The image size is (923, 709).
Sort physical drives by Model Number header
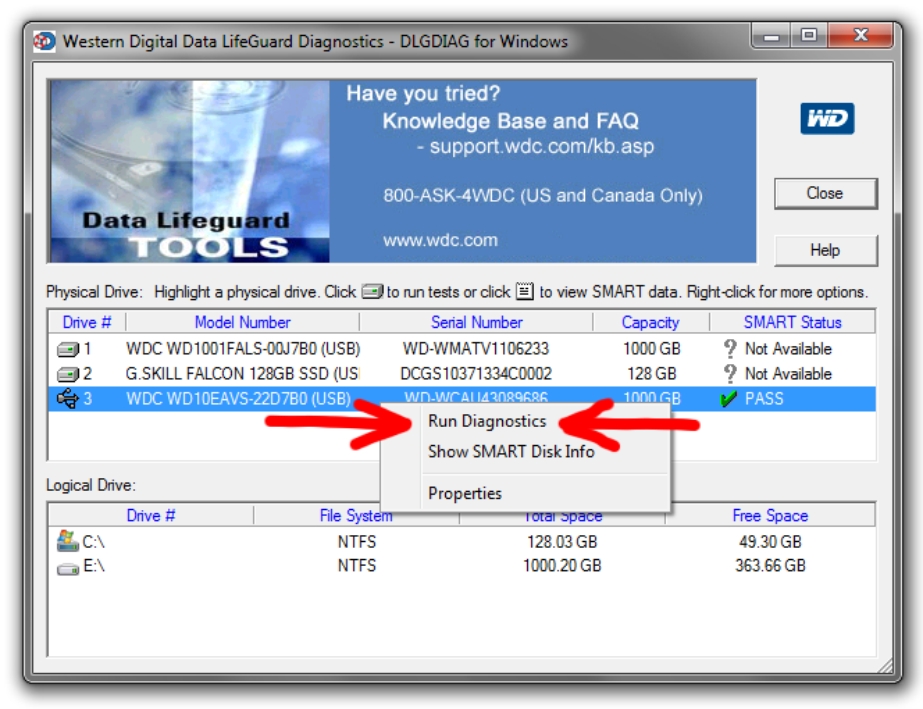point(242,322)
